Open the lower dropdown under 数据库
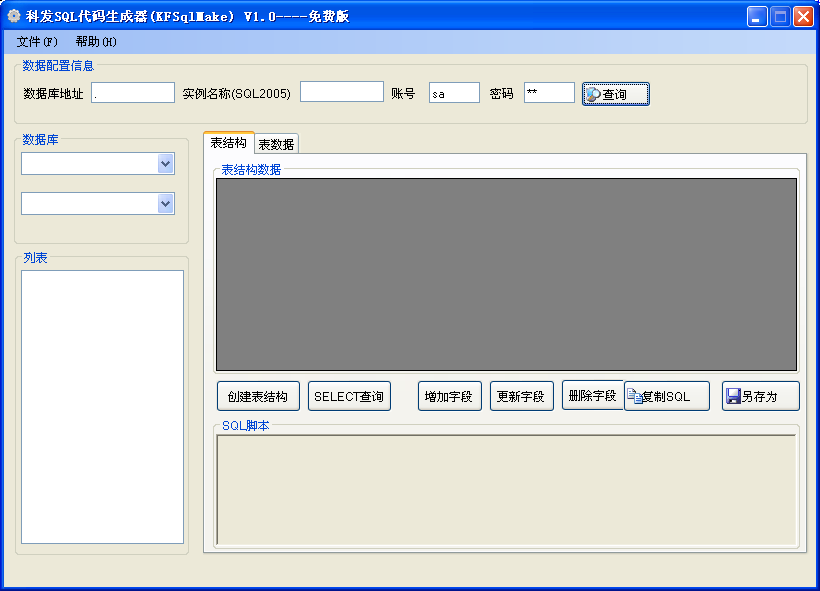 click(x=167, y=203)
